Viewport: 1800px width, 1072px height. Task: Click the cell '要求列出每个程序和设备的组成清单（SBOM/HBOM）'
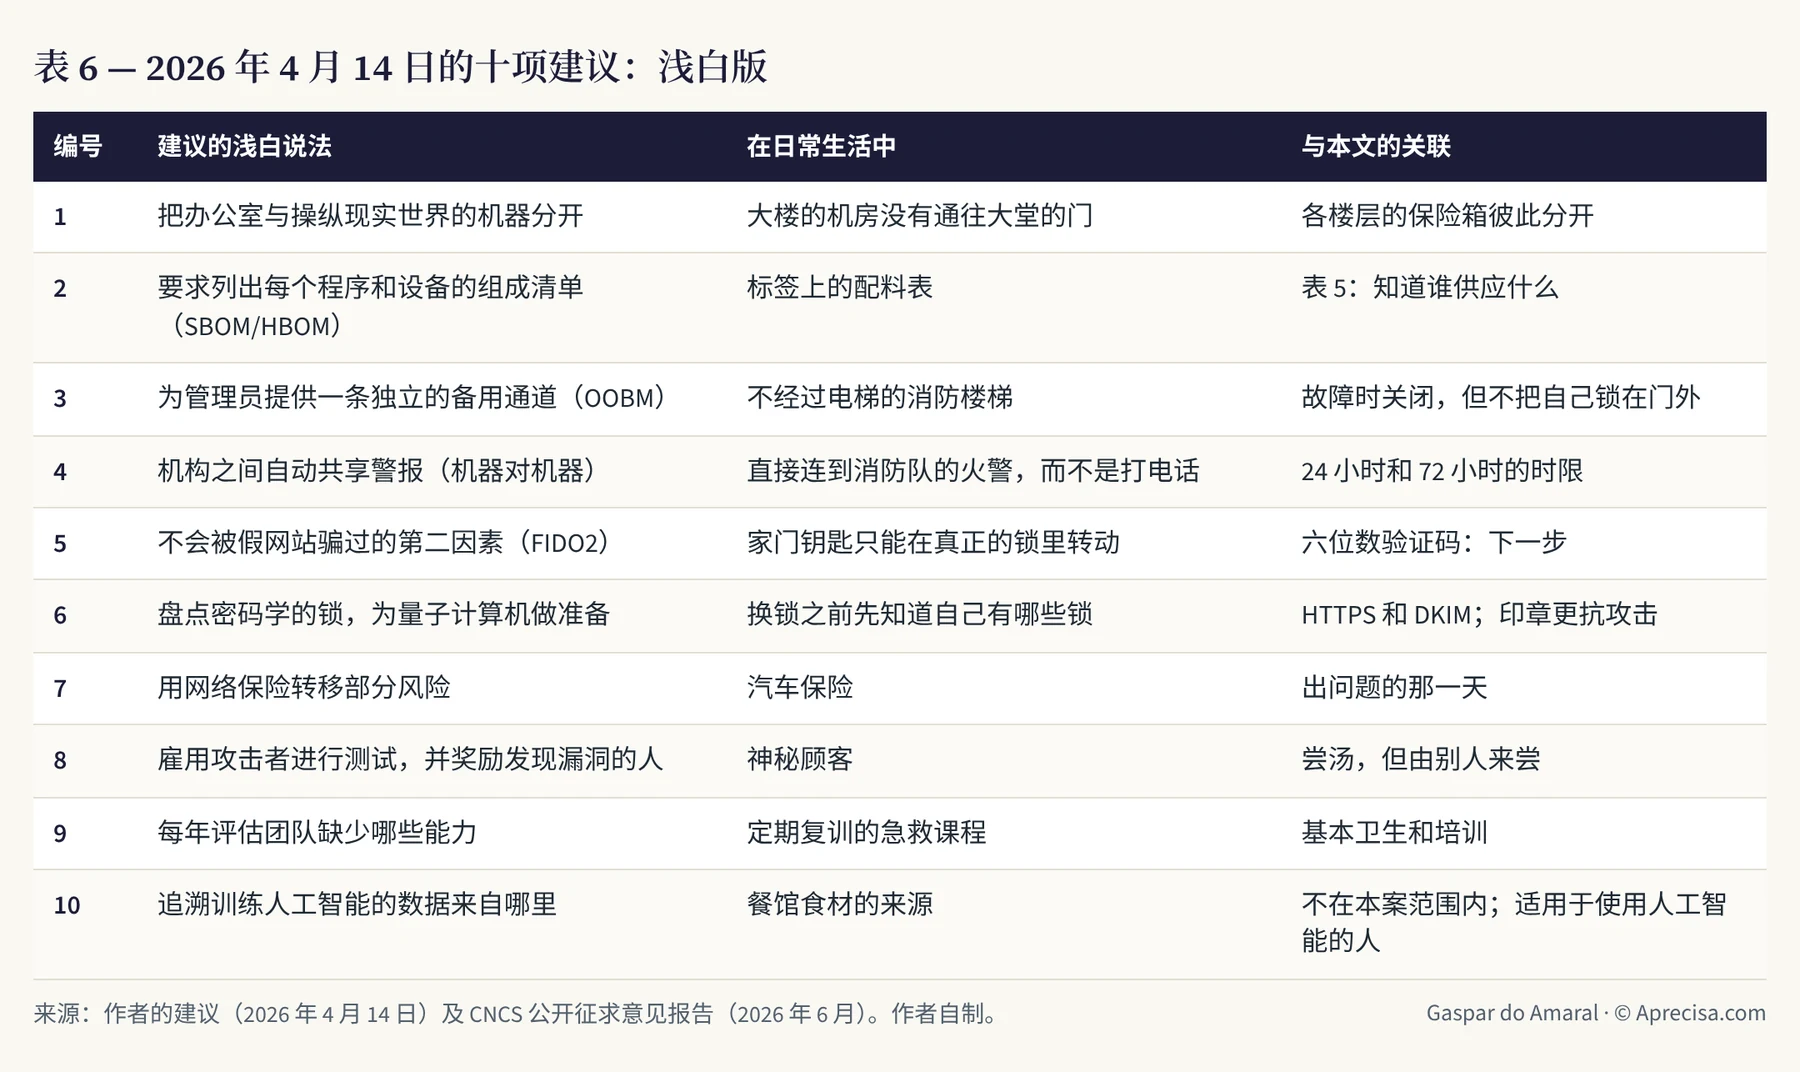pos(370,307)
